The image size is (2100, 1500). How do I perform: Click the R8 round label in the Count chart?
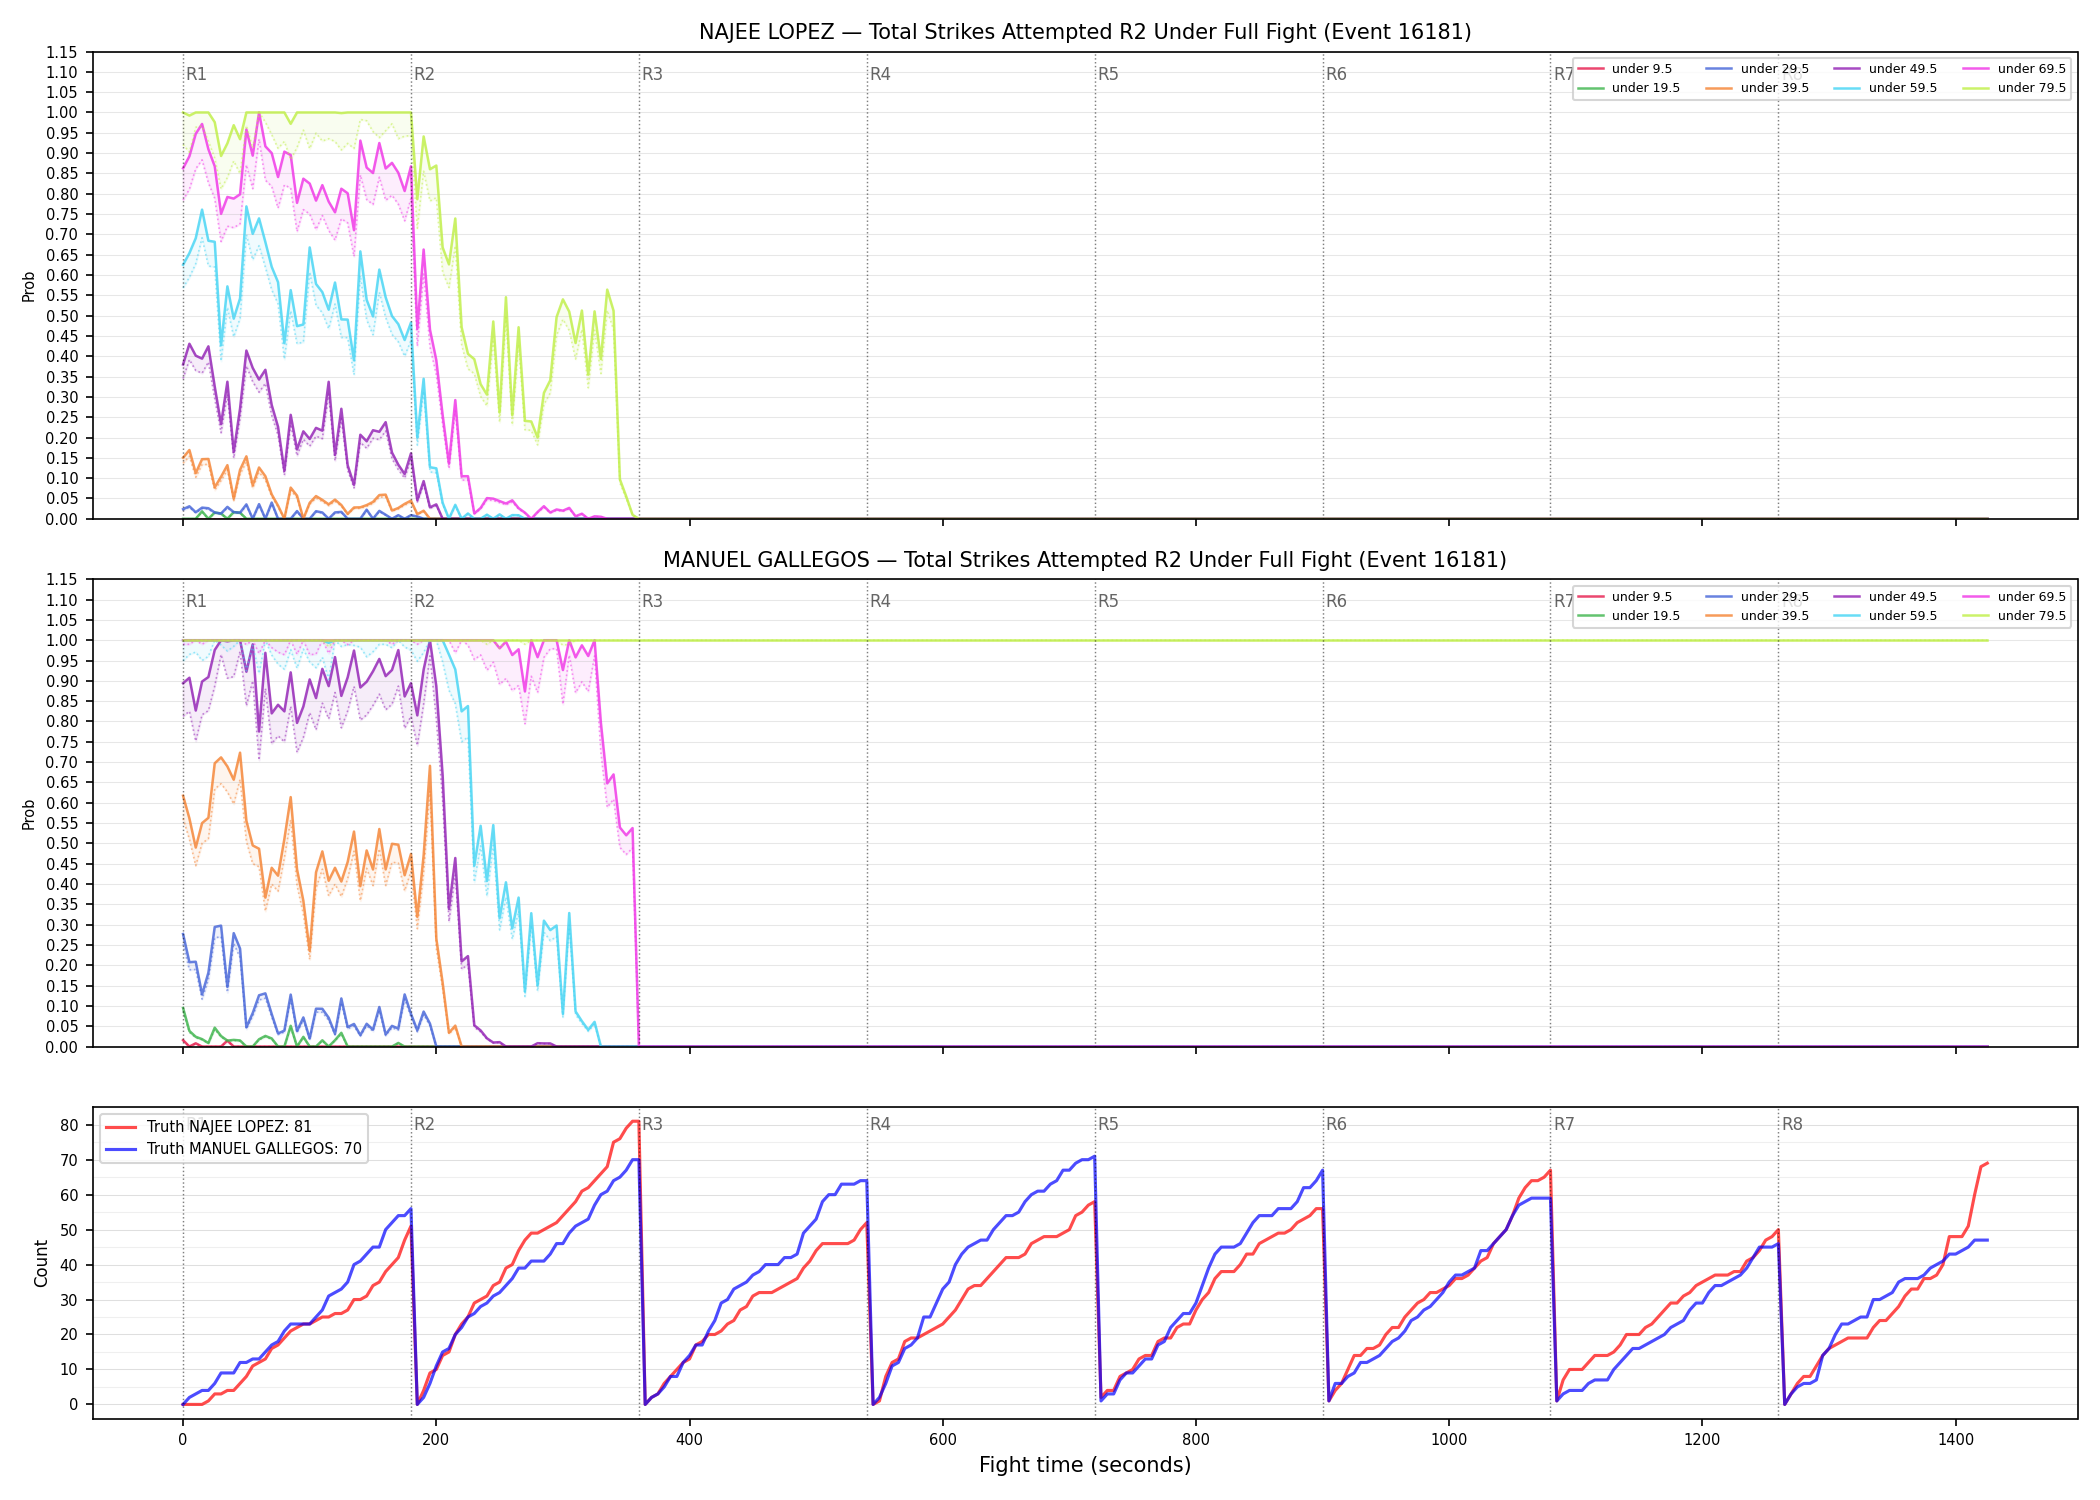[1792, 1124]
